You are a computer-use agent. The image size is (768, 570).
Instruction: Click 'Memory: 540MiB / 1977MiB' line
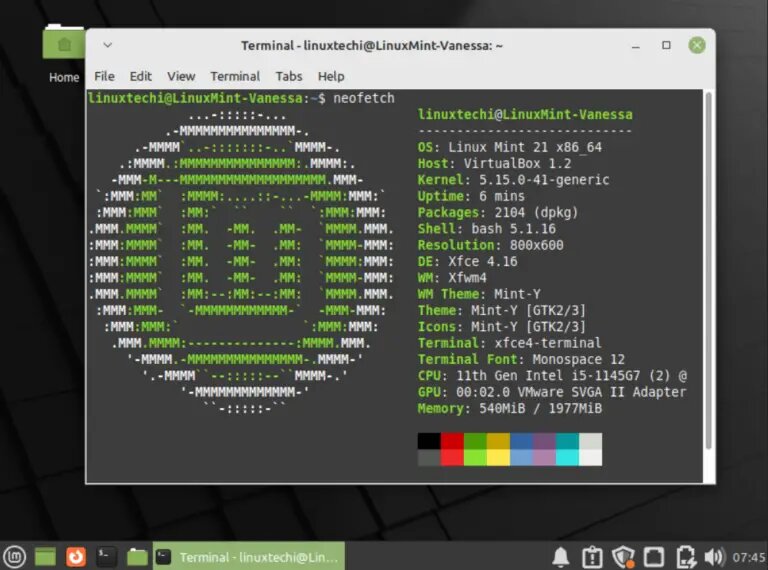510,408
